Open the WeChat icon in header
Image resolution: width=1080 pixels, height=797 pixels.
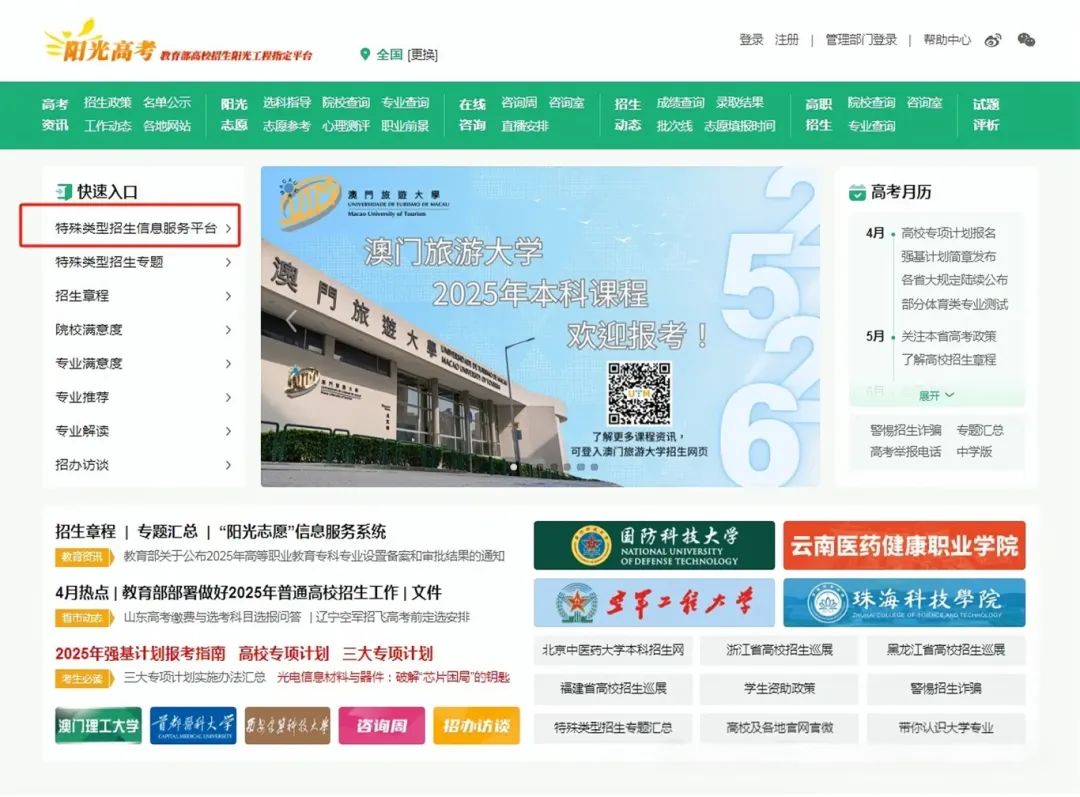tap(1026, 40)
